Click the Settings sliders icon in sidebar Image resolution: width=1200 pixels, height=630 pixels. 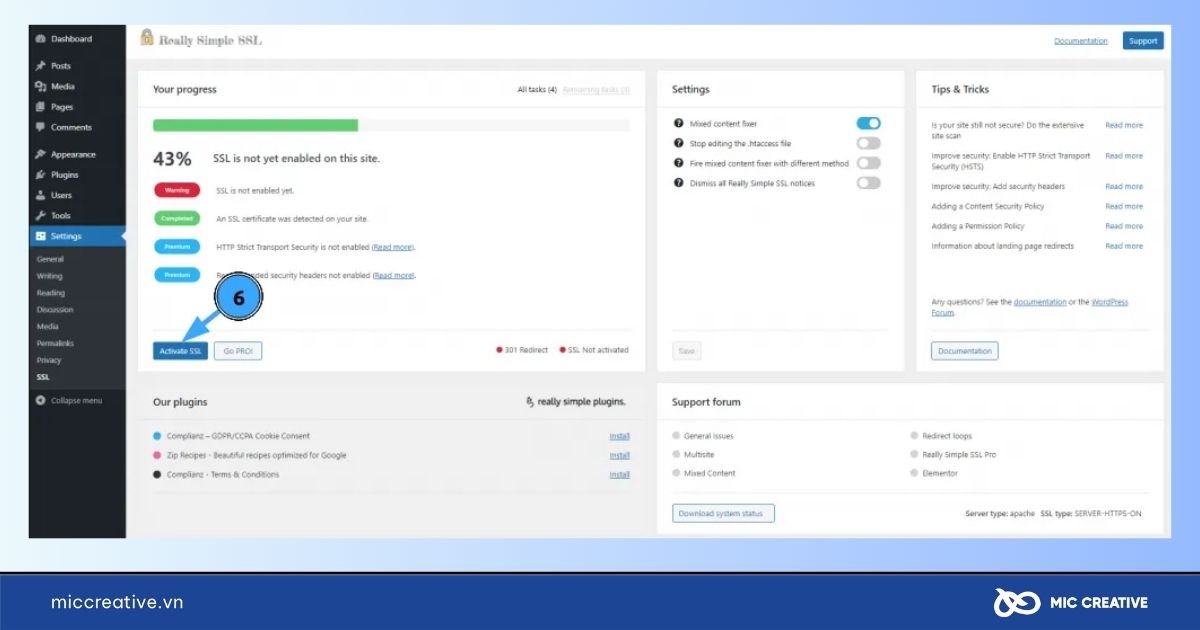41,237
